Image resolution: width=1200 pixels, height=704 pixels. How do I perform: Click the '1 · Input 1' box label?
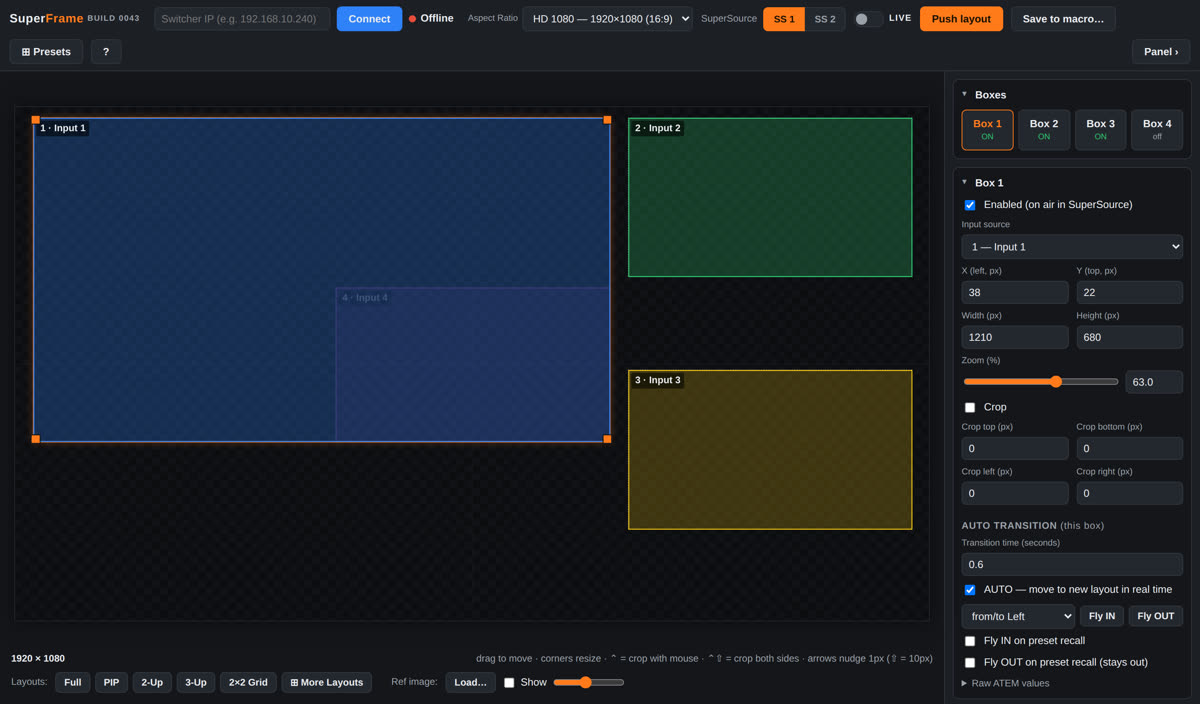click(62, 128)
